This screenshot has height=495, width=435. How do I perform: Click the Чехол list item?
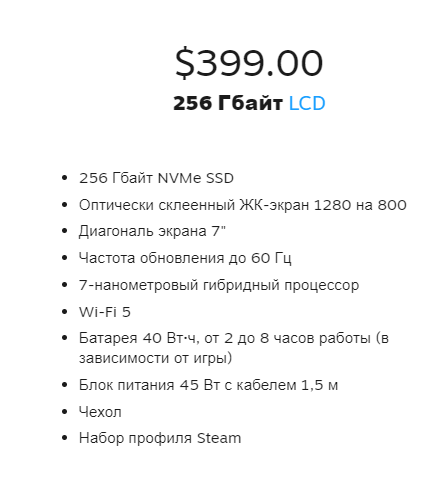tap(100, 412)
